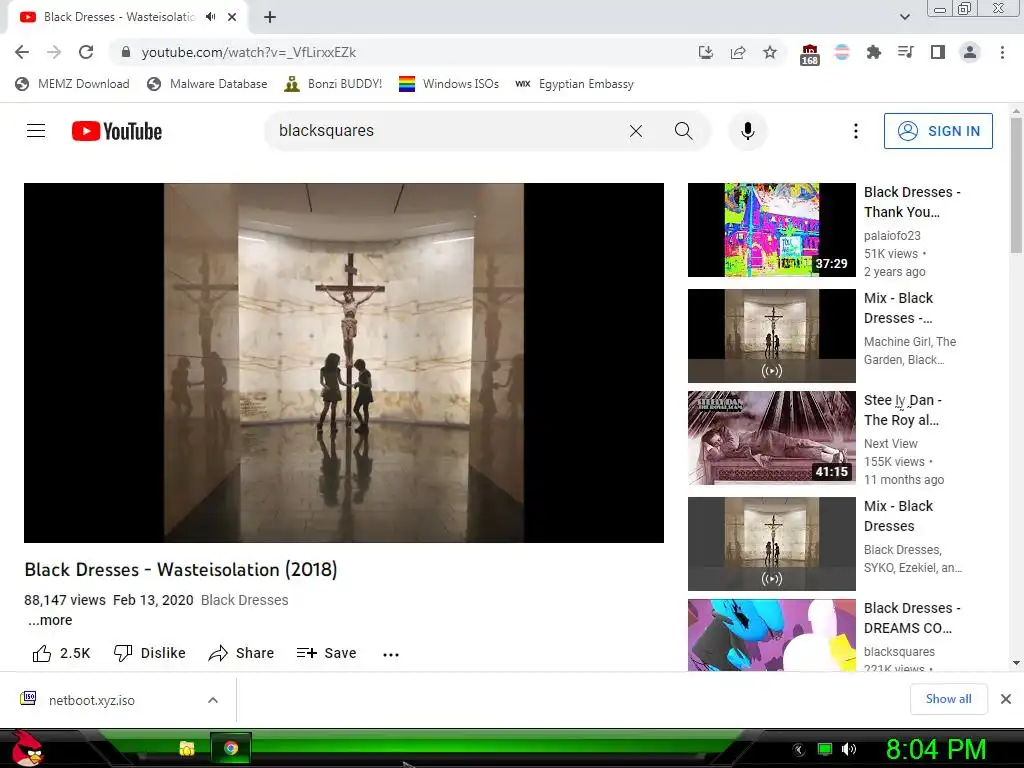This screenshot has width=1024, height=768.
Task: Click the SIGN IN button
Action: click(x=938, y=131)
